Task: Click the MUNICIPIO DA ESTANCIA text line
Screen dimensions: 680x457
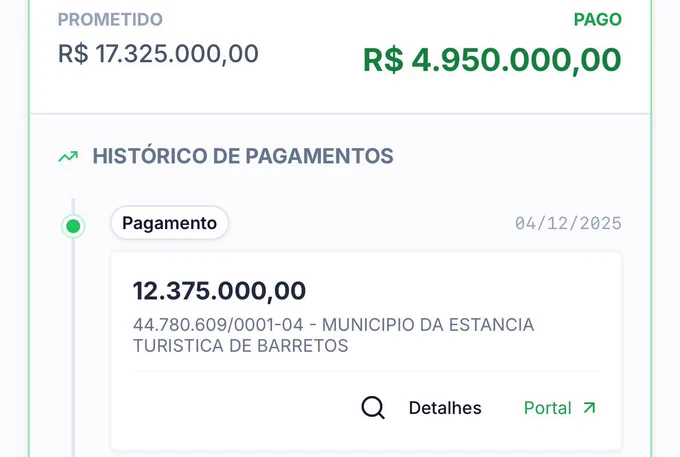Action: pos(428,325)
